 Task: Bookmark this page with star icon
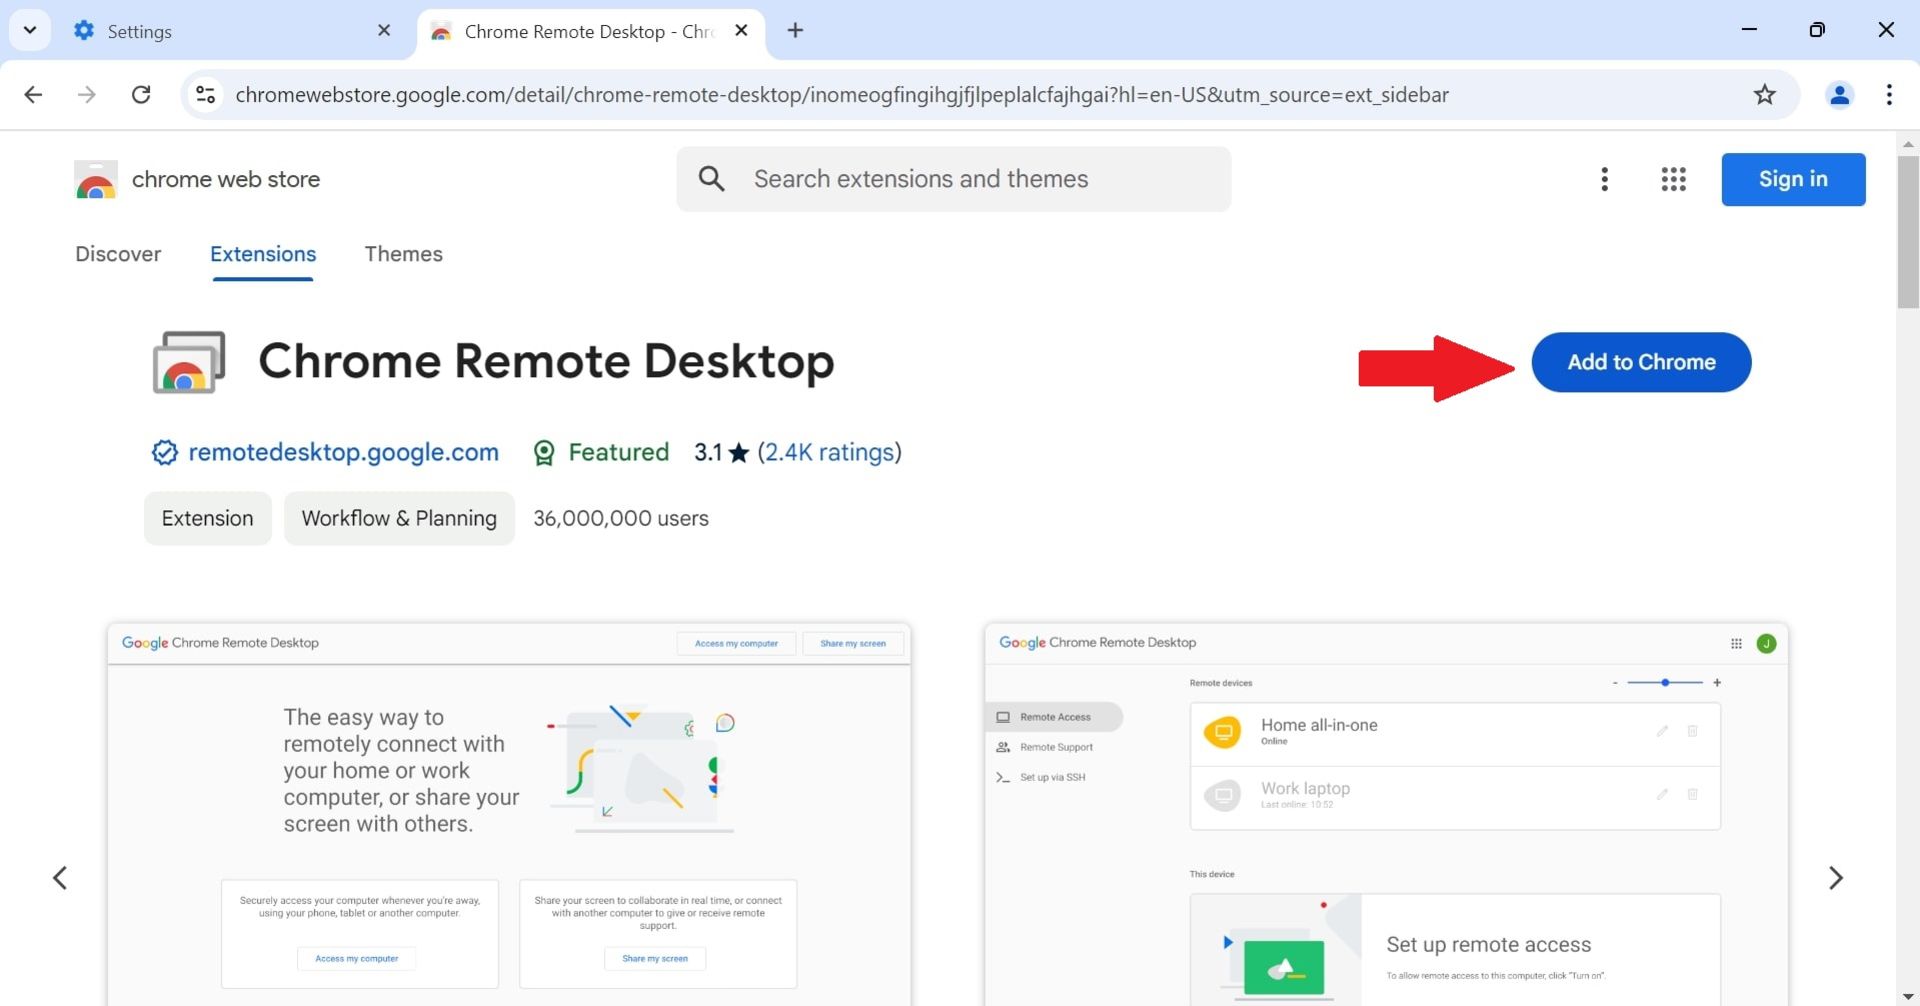click(x=1765, y=95)
